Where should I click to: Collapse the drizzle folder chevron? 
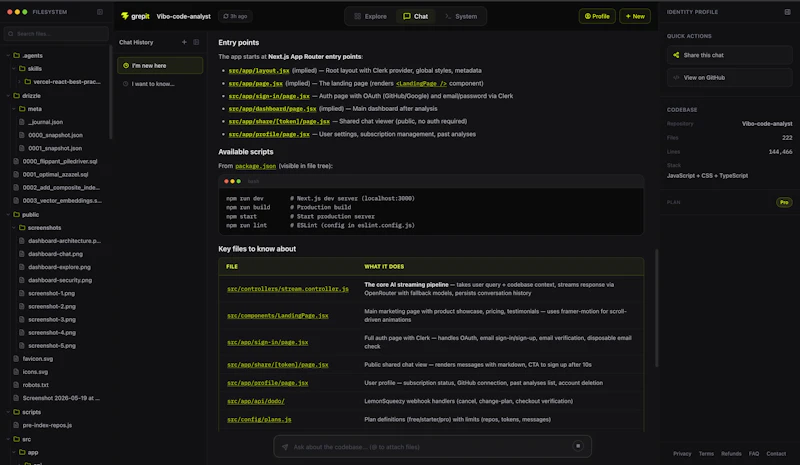tap(8, 95)
